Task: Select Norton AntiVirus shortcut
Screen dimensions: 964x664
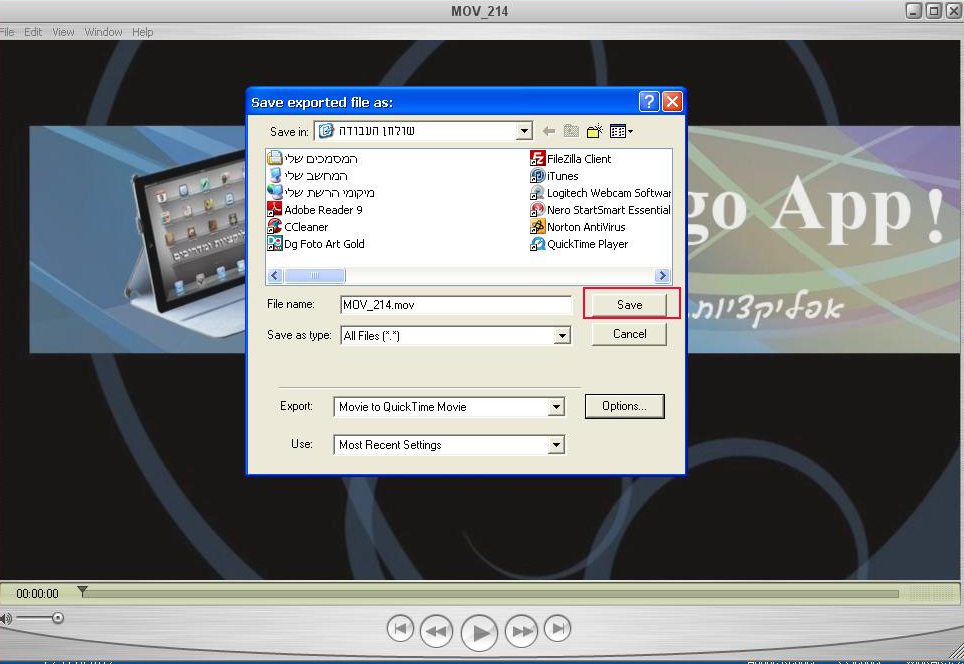Action: [x=578, y=227]
